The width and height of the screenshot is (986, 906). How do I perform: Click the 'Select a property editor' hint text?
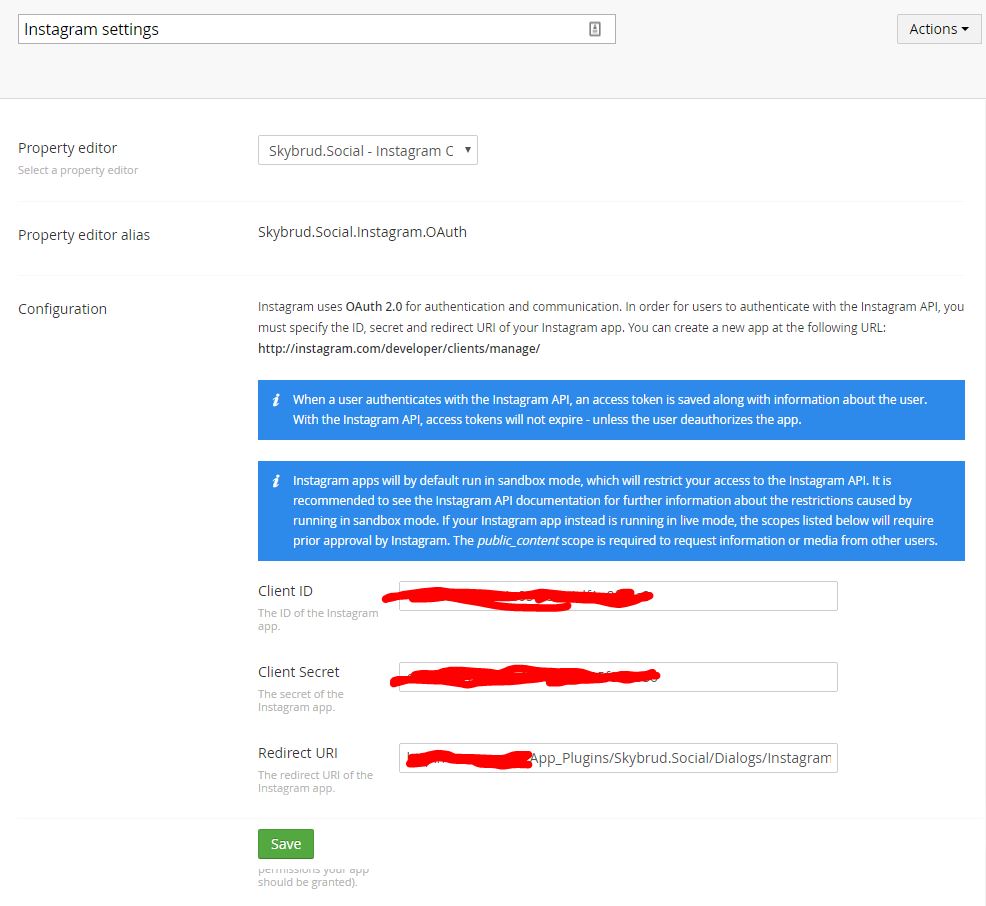(x=78, y=170)
